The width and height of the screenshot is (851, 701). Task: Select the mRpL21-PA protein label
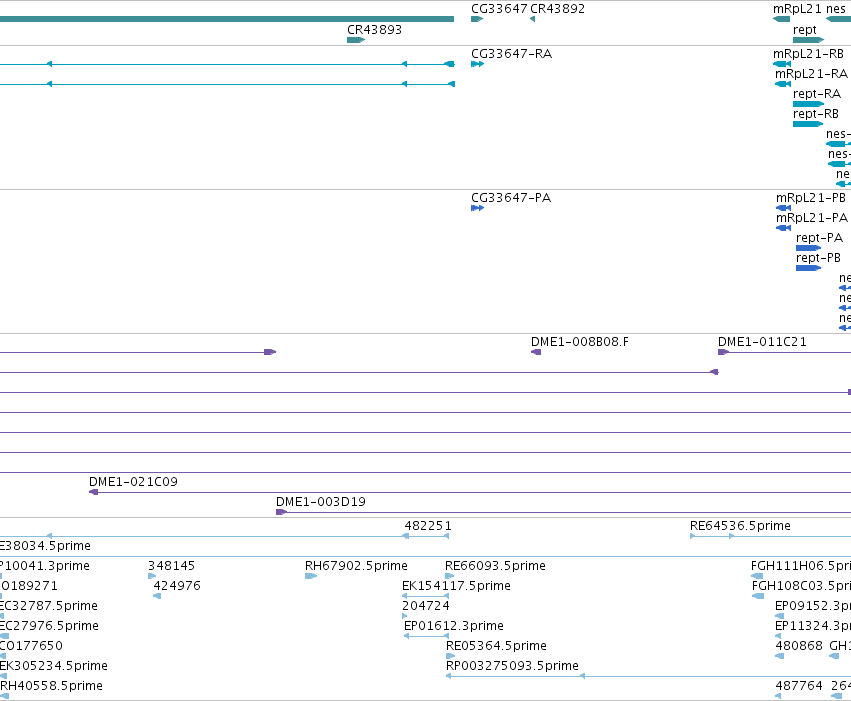812,218
